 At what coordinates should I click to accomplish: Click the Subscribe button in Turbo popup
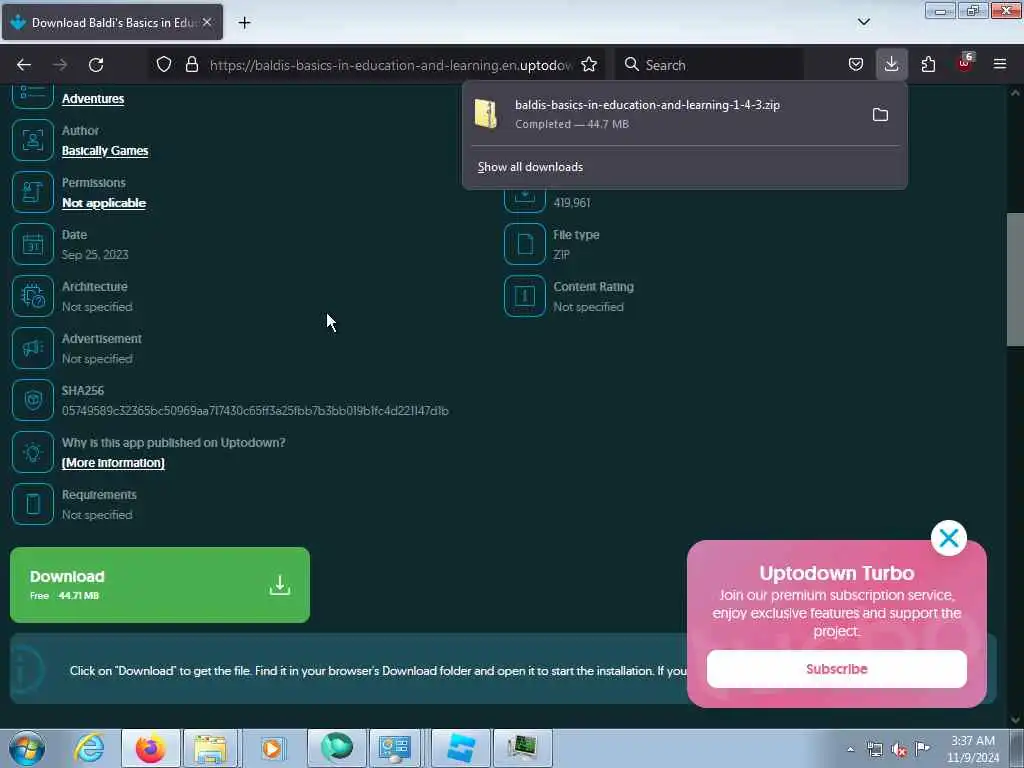[837, 669]
